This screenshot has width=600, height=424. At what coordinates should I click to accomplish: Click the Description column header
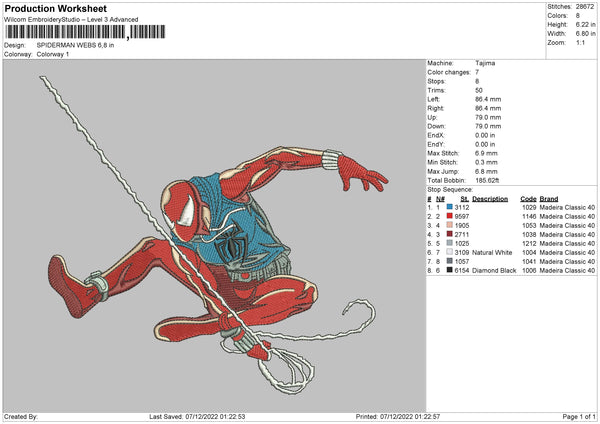click(490, 198)
